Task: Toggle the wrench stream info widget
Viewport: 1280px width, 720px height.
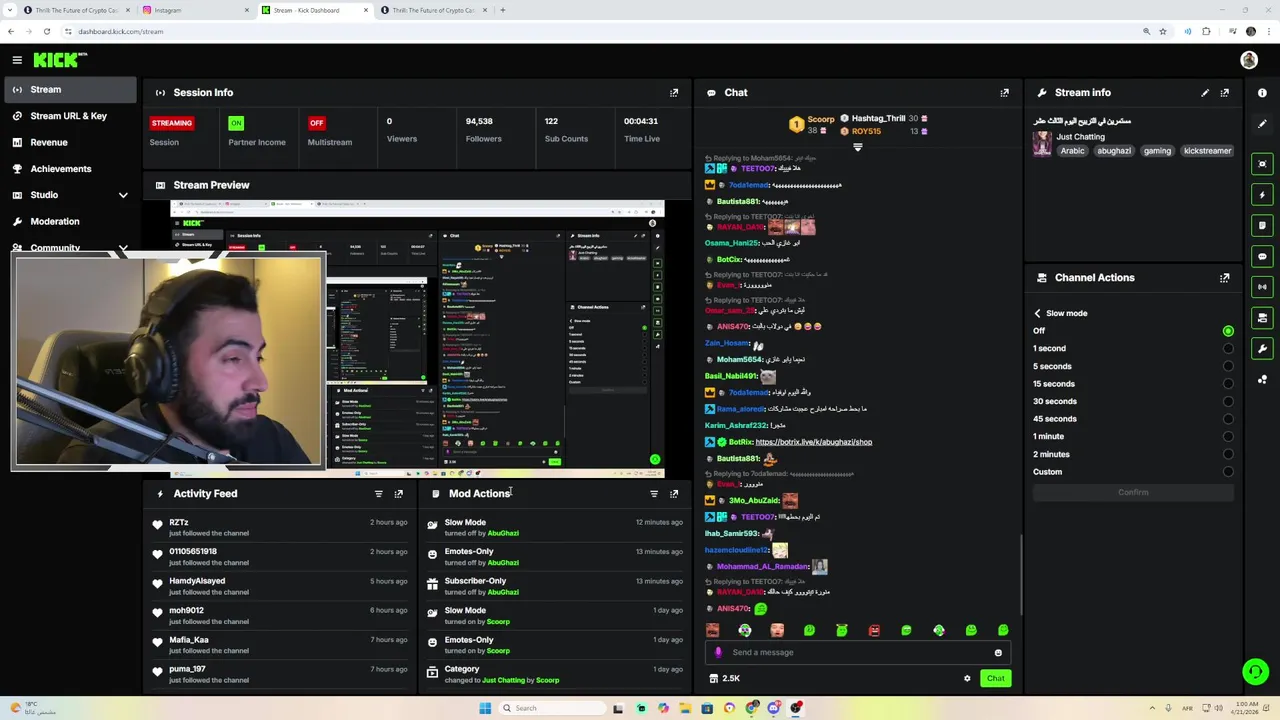Action: (1262, 349)
